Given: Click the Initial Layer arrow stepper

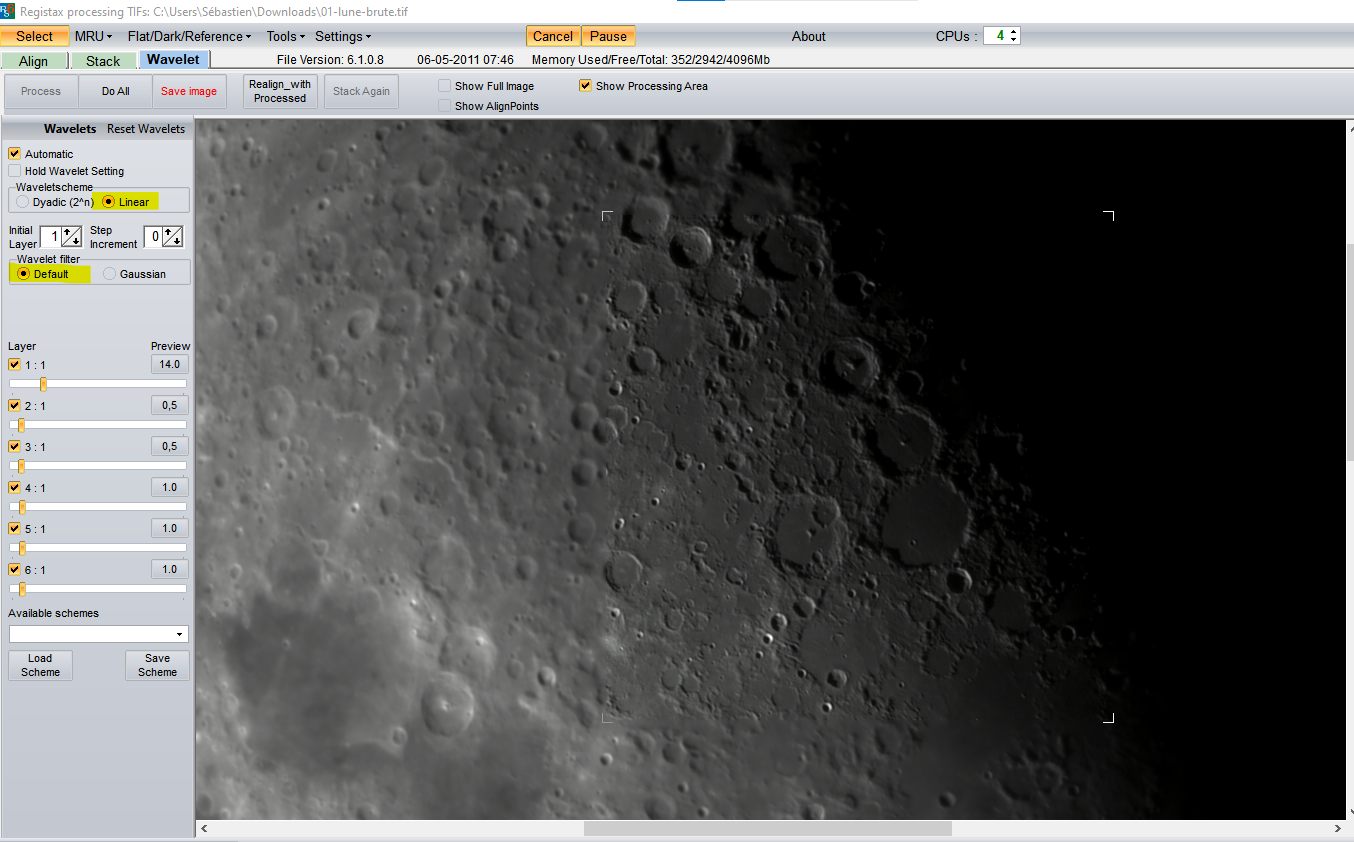Looking at the screenshot, I should click(72, 237).
